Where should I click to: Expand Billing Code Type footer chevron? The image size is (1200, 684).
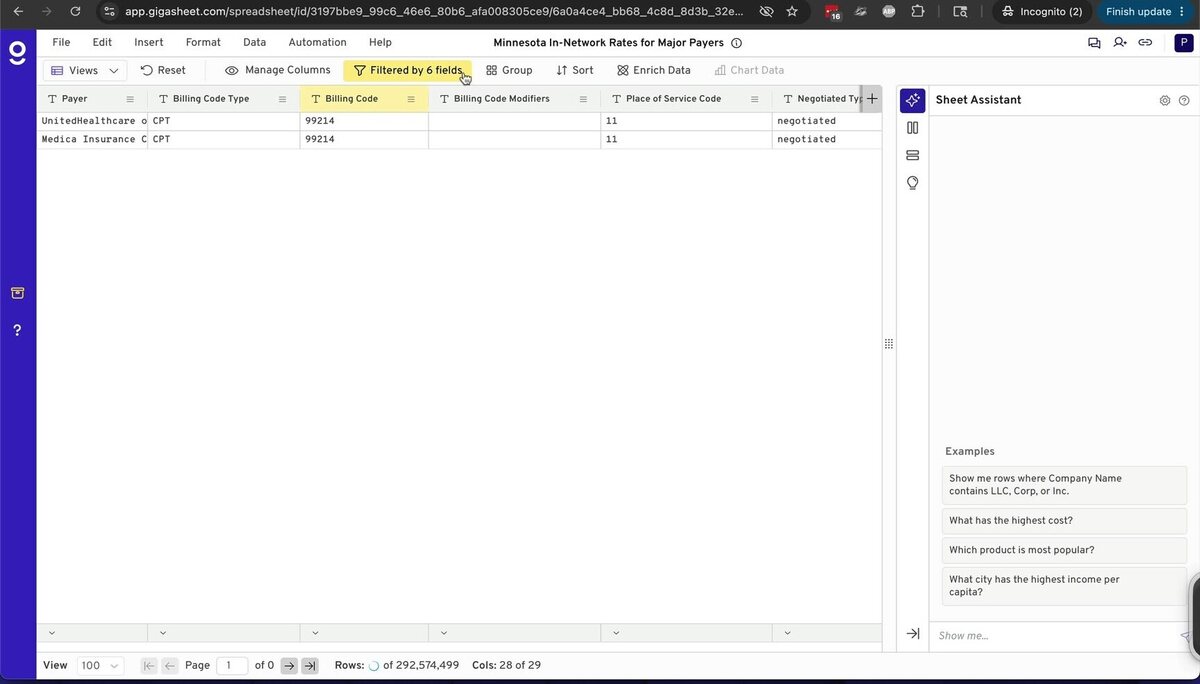tap(163, 633)
